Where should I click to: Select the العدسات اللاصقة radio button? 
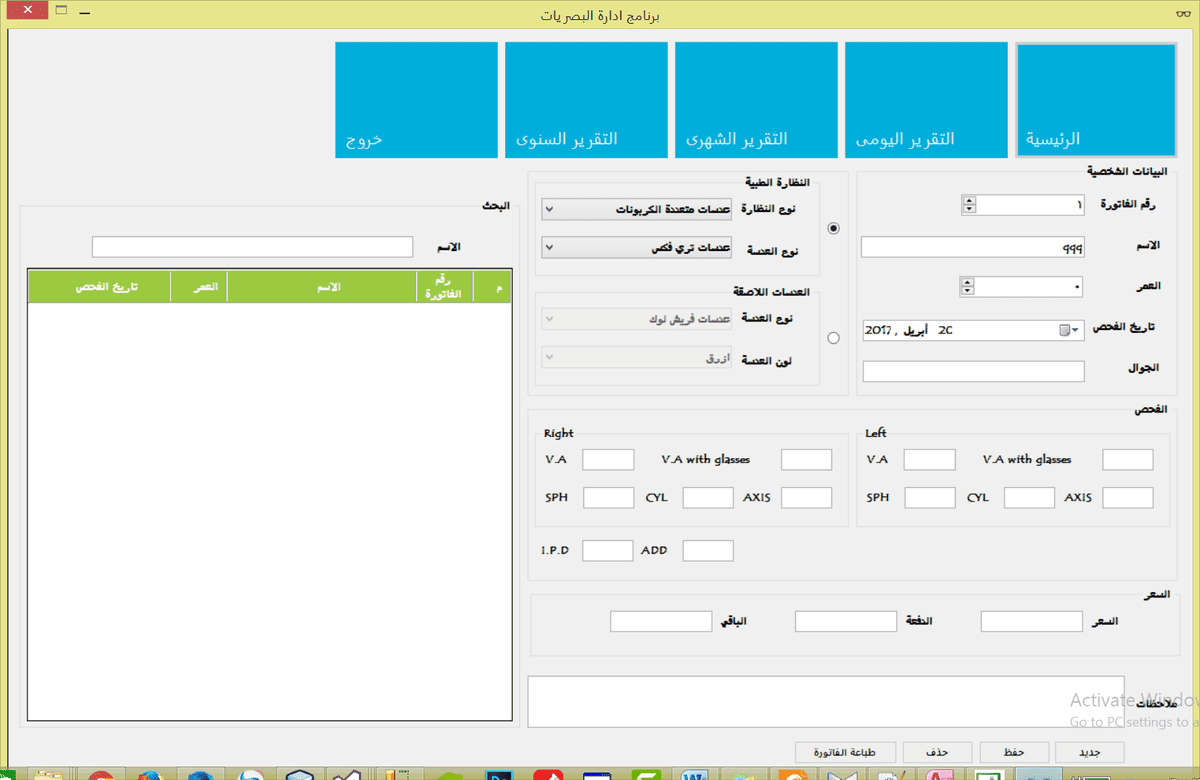tap(834, 338)
